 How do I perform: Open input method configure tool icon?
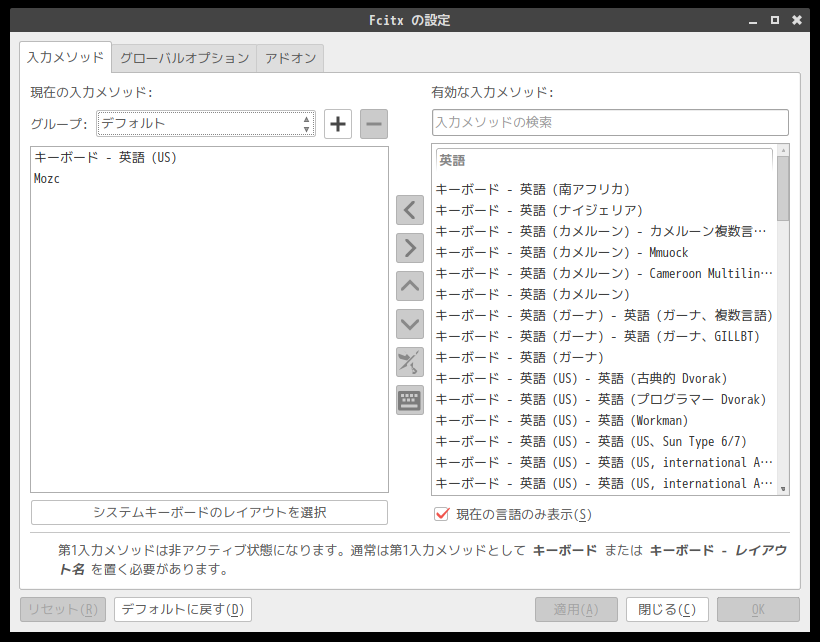[x=409, y=362]
